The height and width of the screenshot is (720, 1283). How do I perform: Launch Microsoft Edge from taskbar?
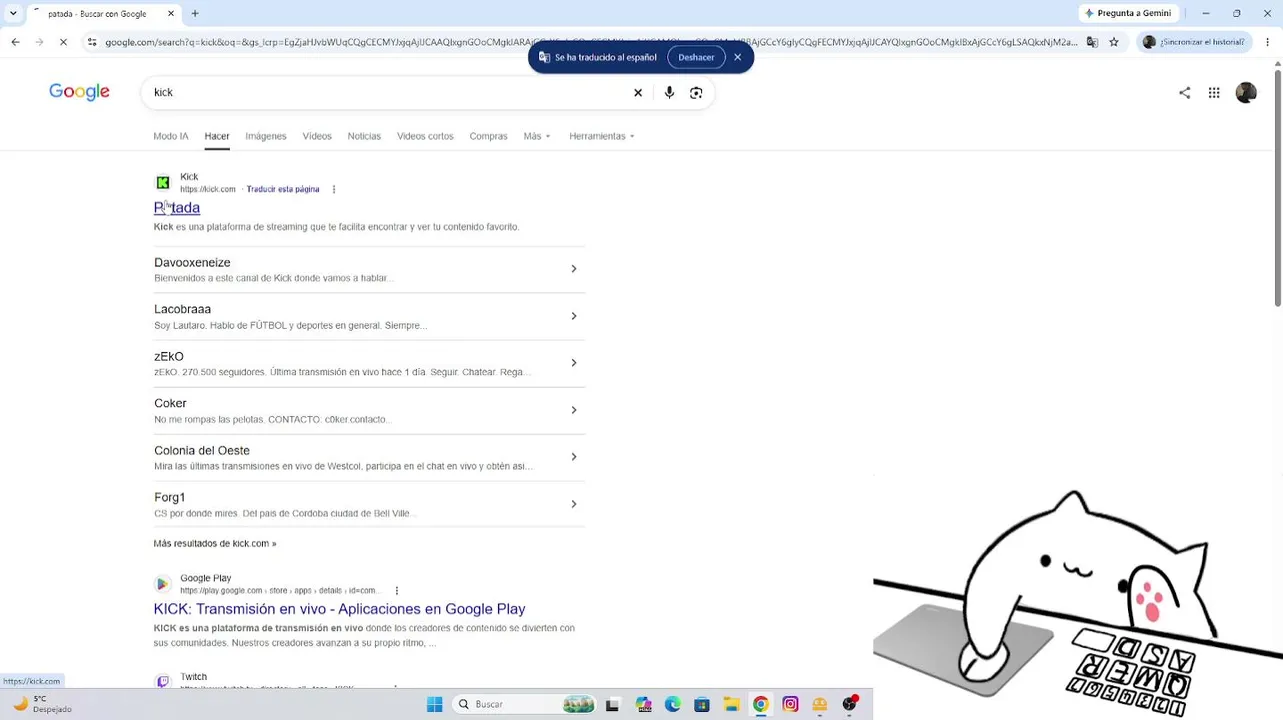(x=672, y=704)
